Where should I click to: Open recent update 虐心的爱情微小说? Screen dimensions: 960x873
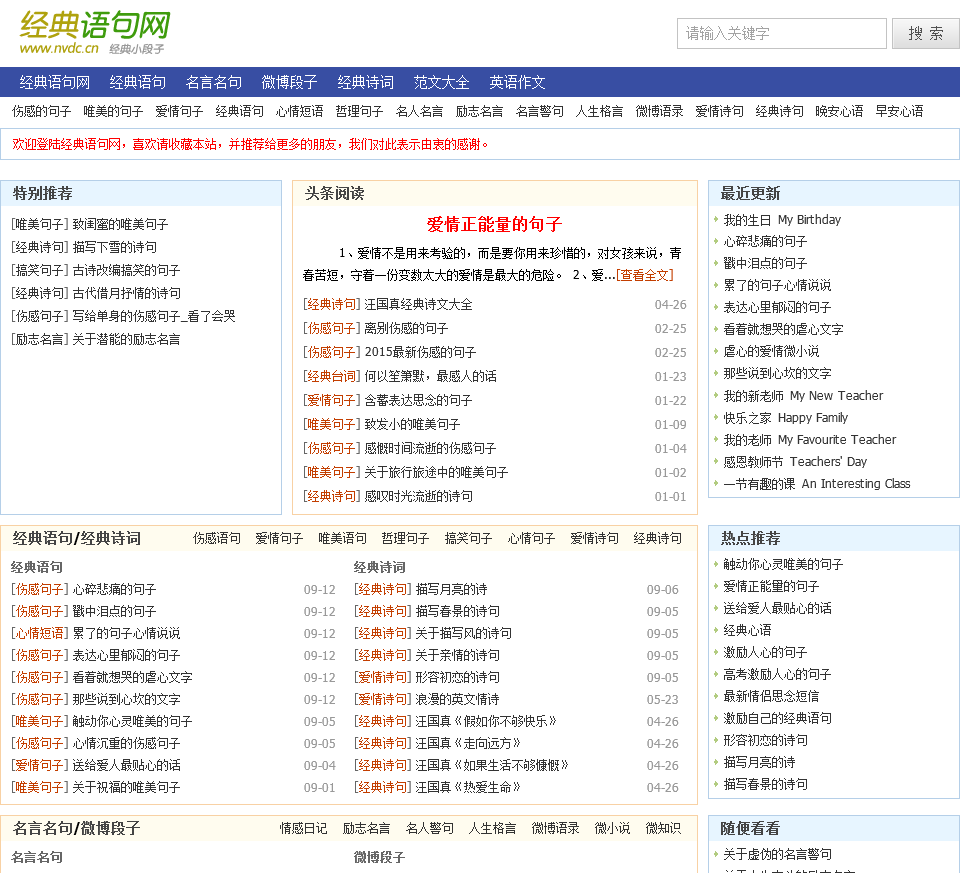[x=771, y=351]
